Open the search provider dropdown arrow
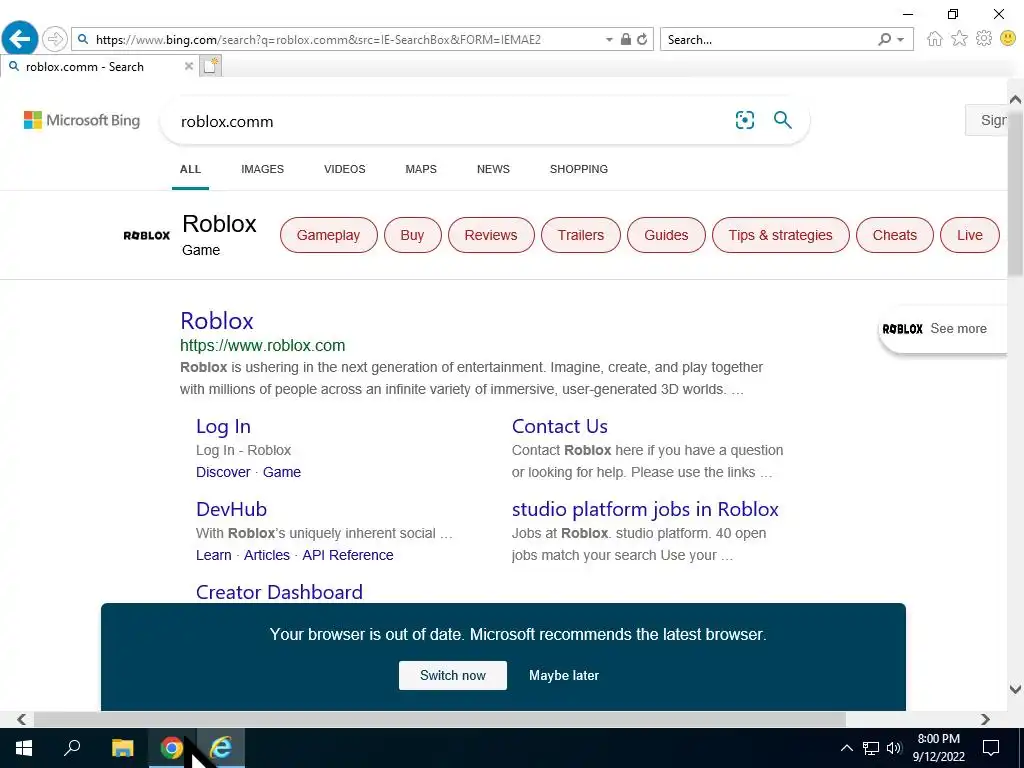This screenshot has height=768, width=1024. (901, 40)
